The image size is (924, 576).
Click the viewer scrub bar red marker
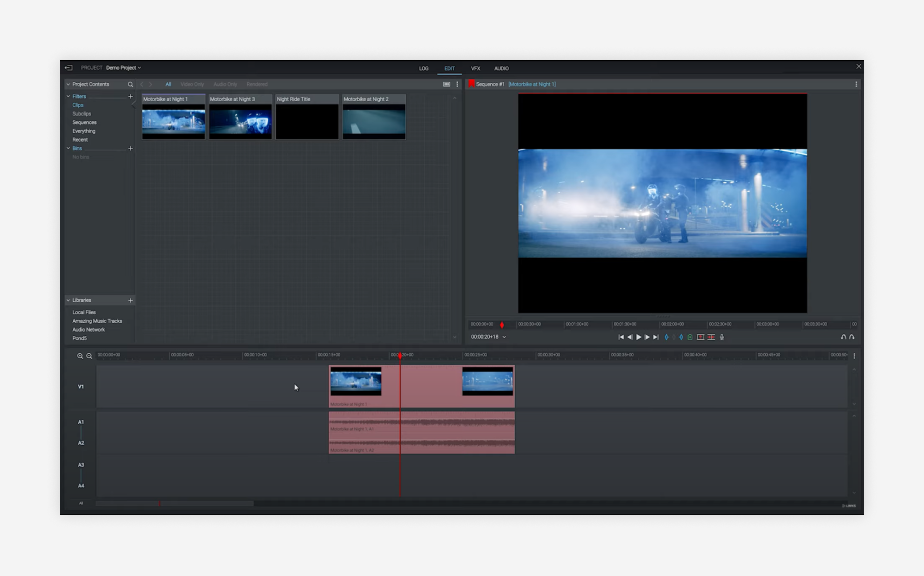tap(502, 325)
